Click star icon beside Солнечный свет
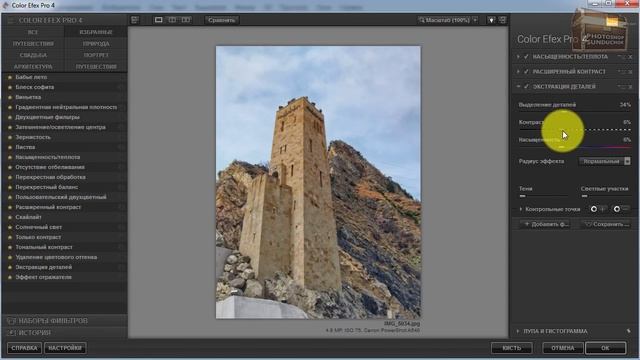Viewport: 640px width, 360px height. tap(10, 227)
